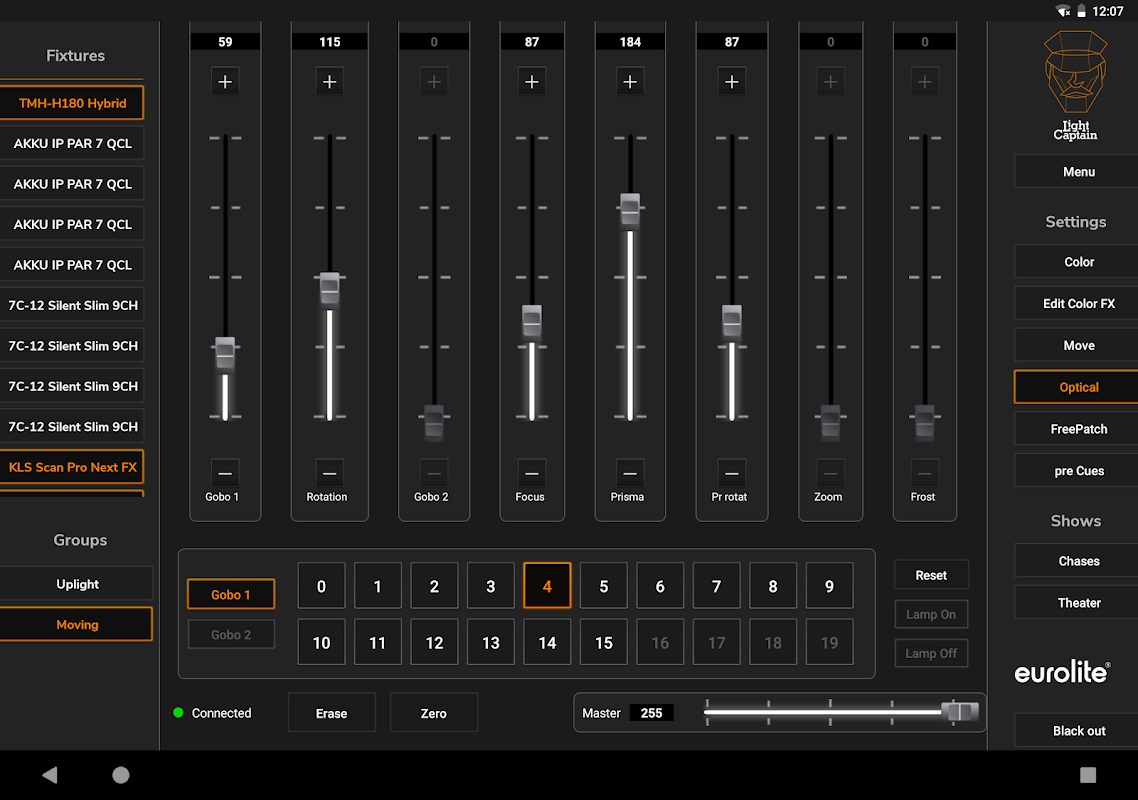Click the Gobo 1 fader knob
The image size is (1138, 800).
pos(225,354)
